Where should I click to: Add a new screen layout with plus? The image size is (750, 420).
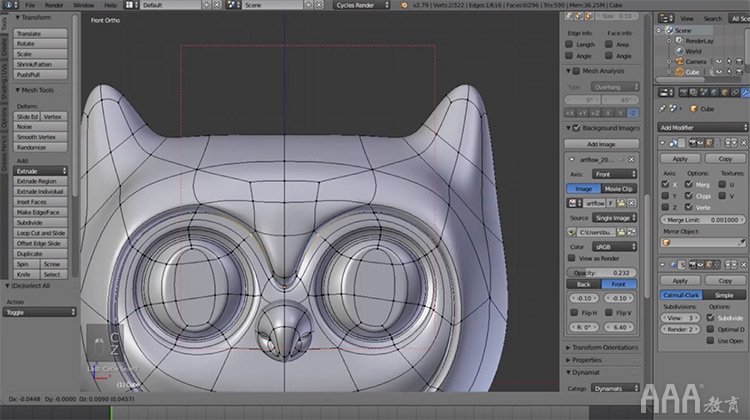(207, 5)
